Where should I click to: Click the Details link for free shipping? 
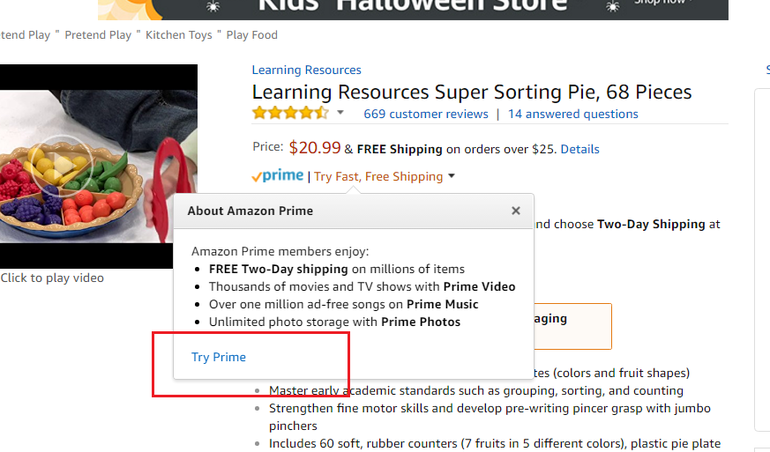[x=579, y=149]
